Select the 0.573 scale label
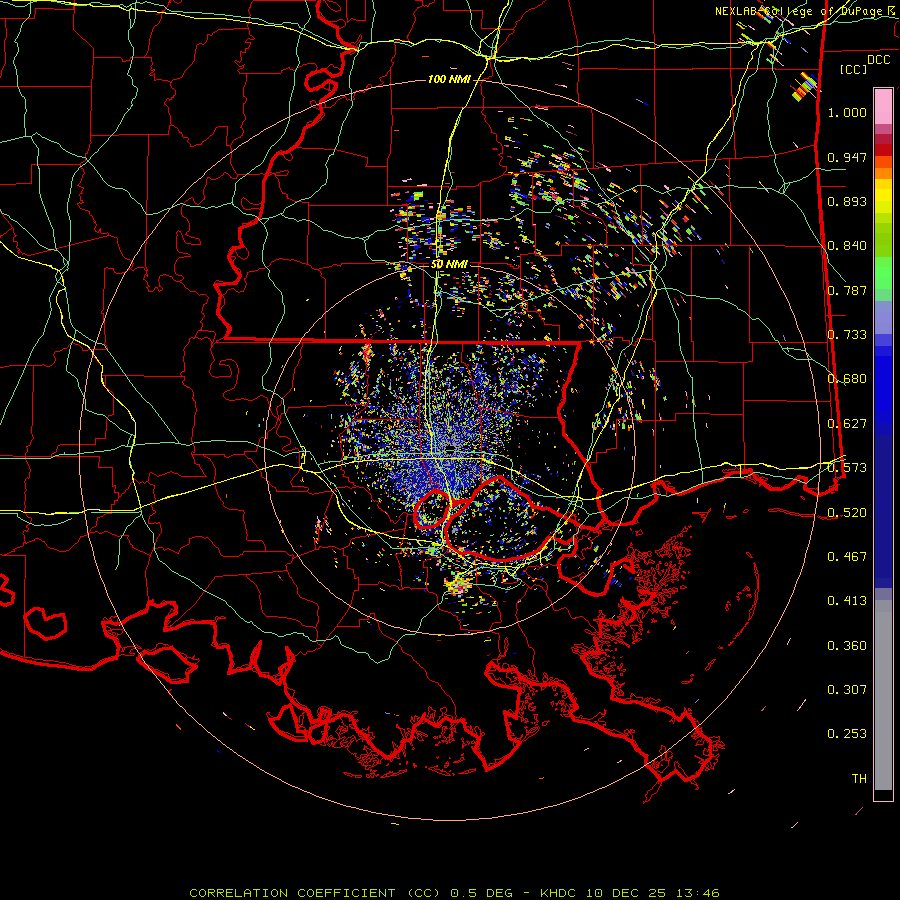This screenshot has width=900, height=900. (x=847, y=468)
